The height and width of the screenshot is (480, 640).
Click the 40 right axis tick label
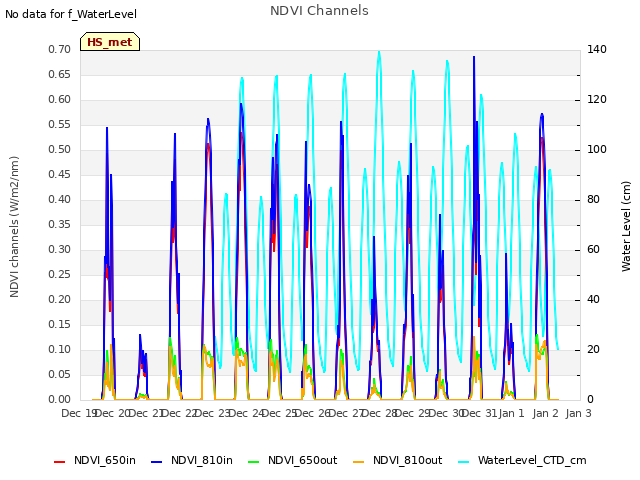[x=593, y=300]
